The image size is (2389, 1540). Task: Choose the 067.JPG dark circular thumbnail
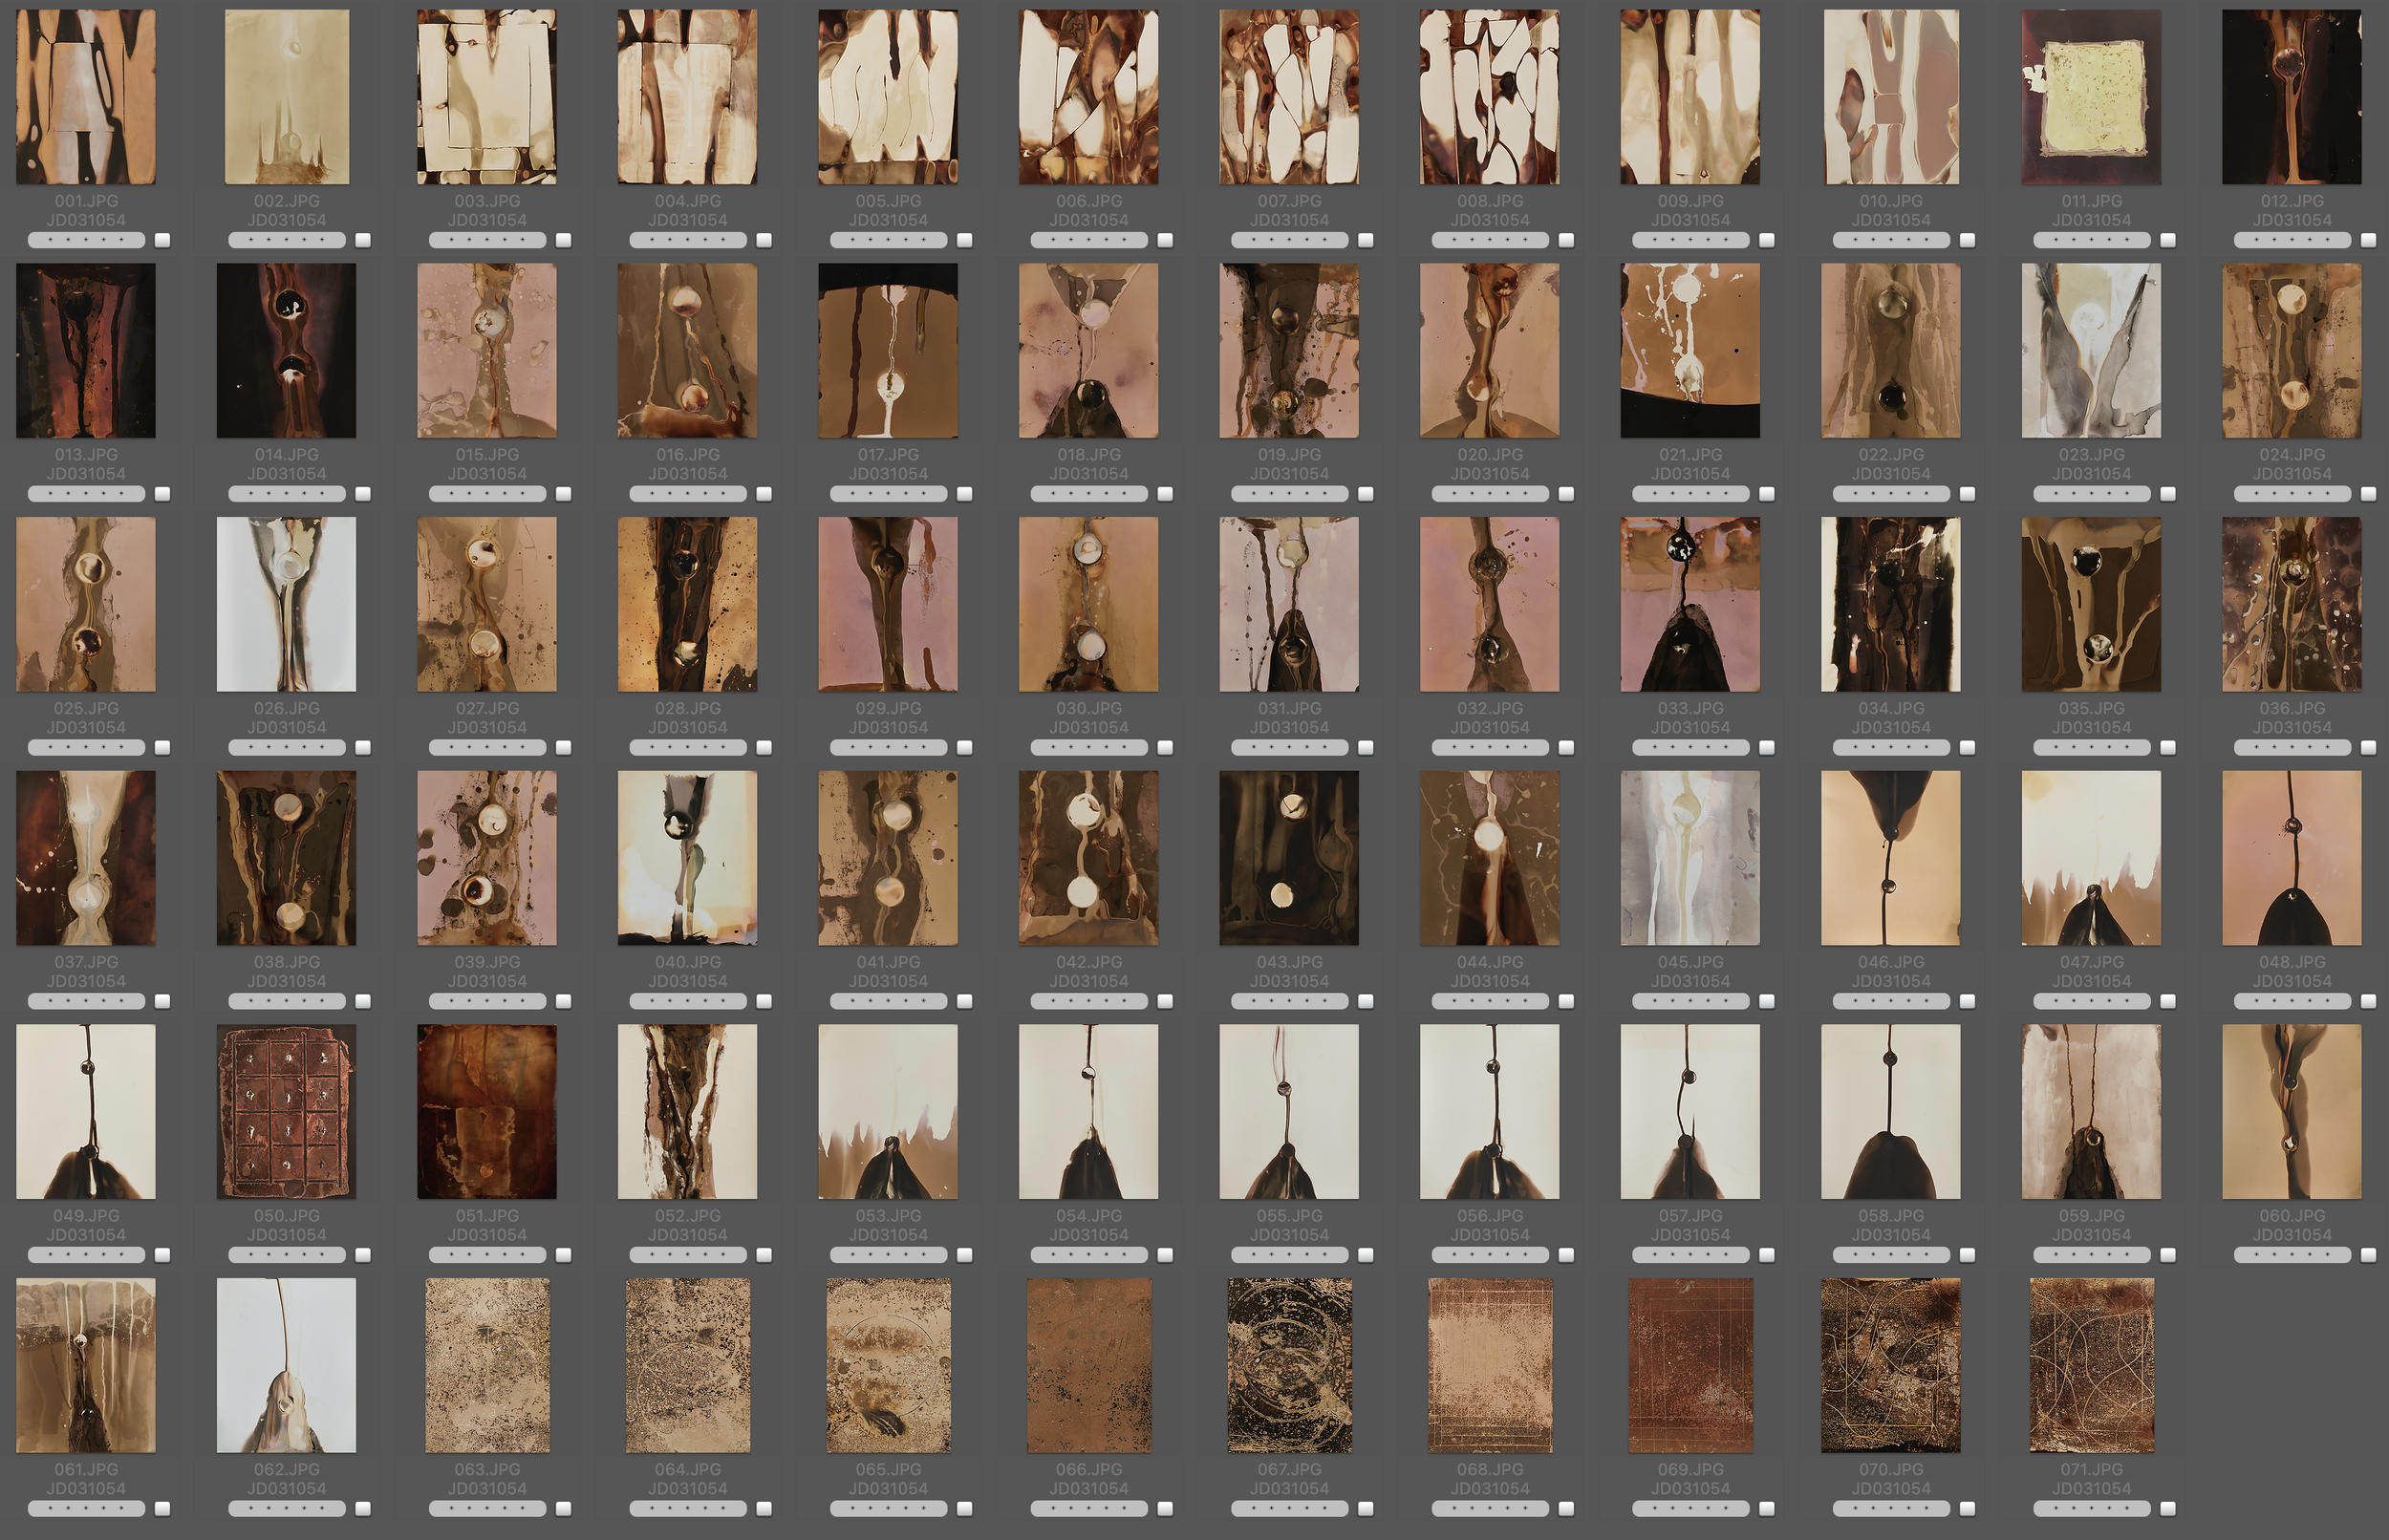(1289, 1364)
